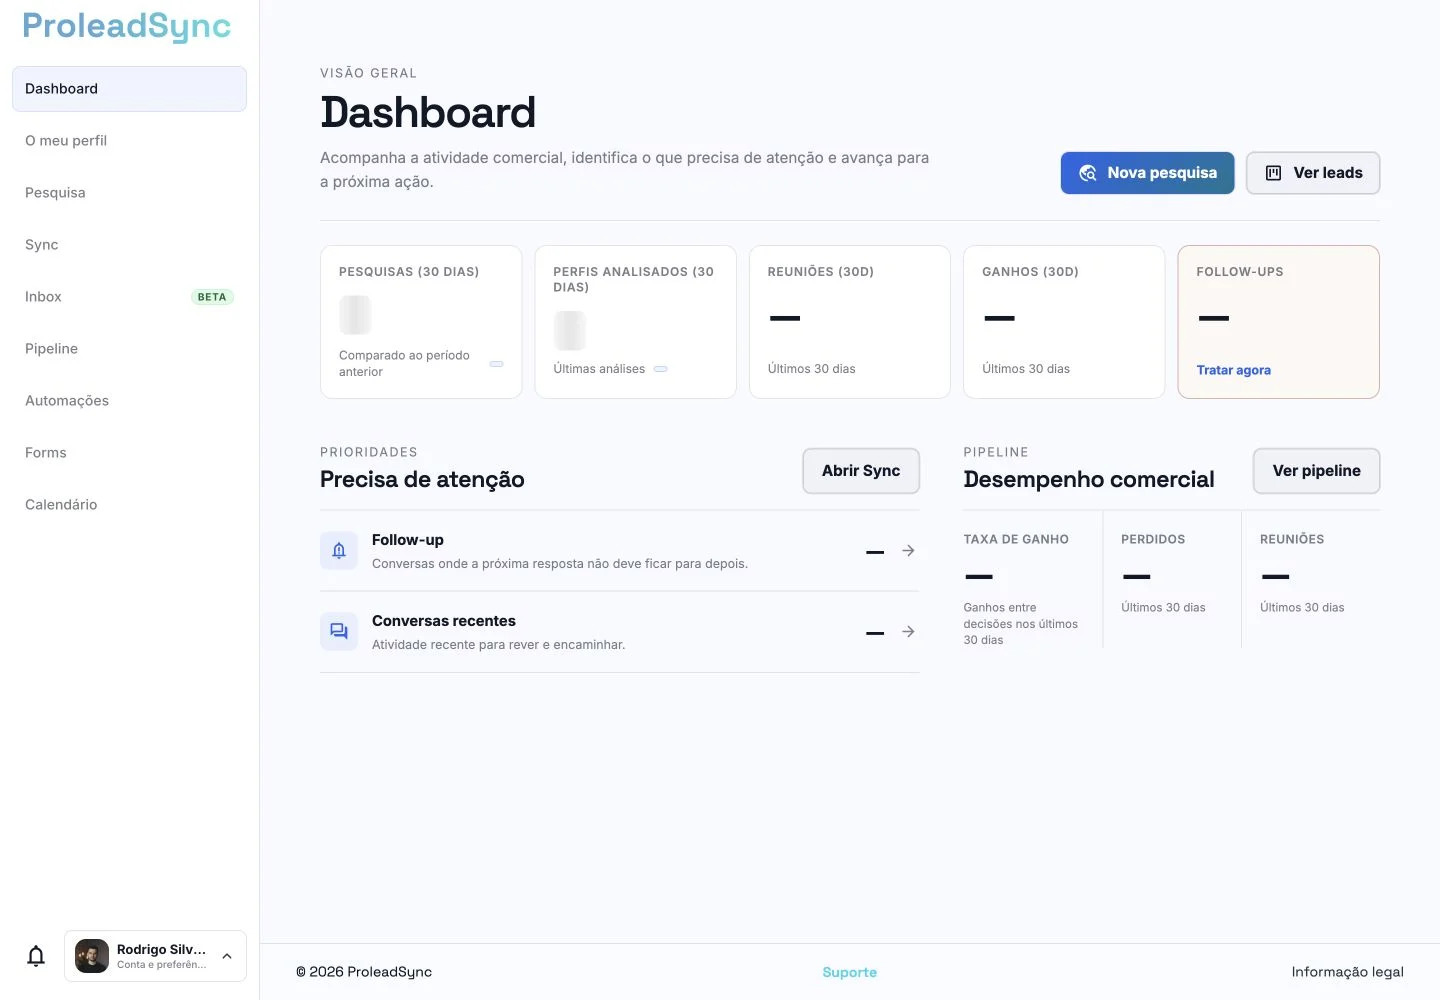
Task: Open the Inbox sidebar item
Action: tap(129, 297)
